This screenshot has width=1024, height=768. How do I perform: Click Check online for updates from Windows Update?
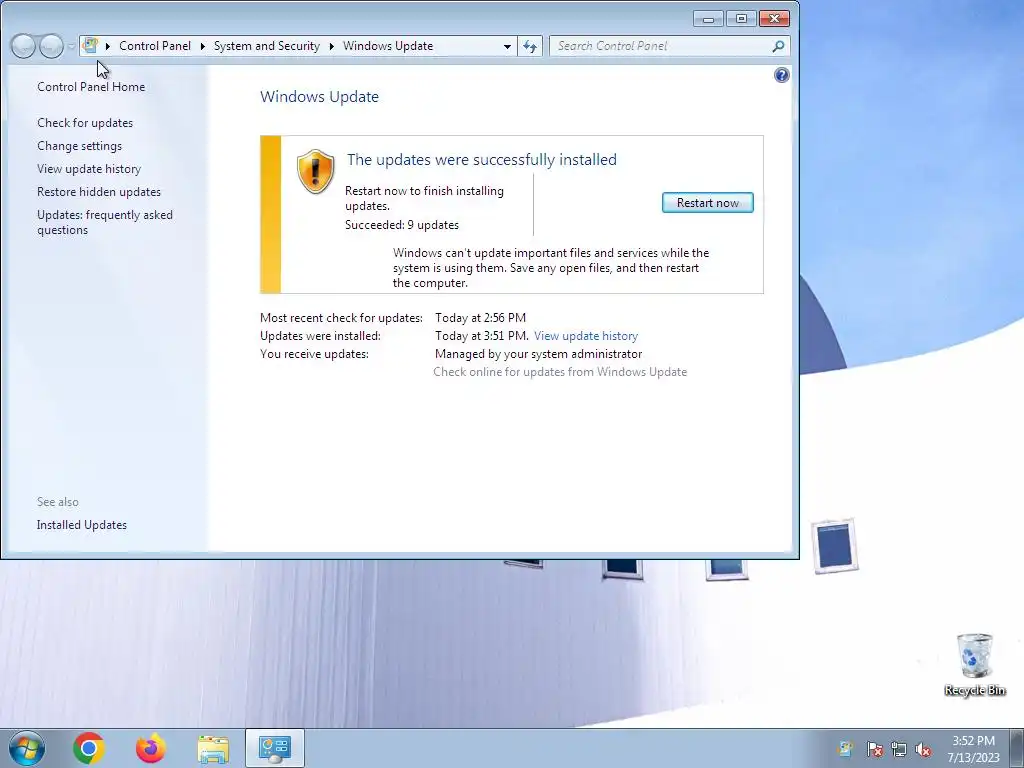[560, 372]
